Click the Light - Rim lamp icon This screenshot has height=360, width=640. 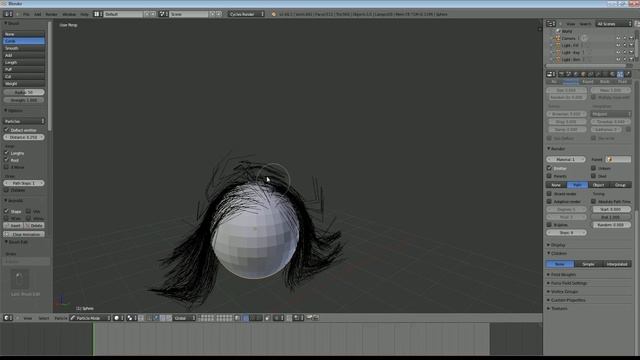pos(558,60)
